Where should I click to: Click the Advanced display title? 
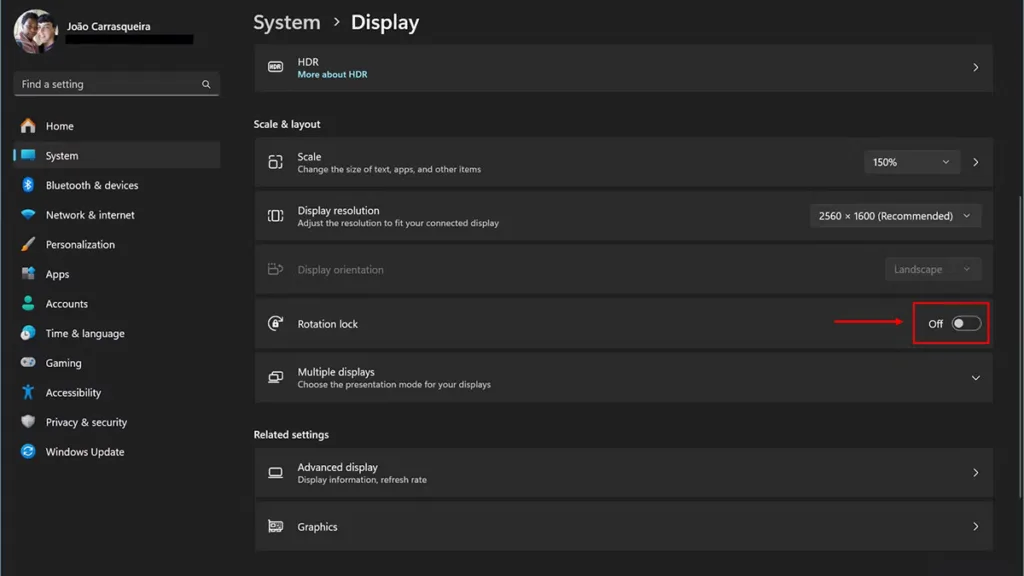[337, 467]
